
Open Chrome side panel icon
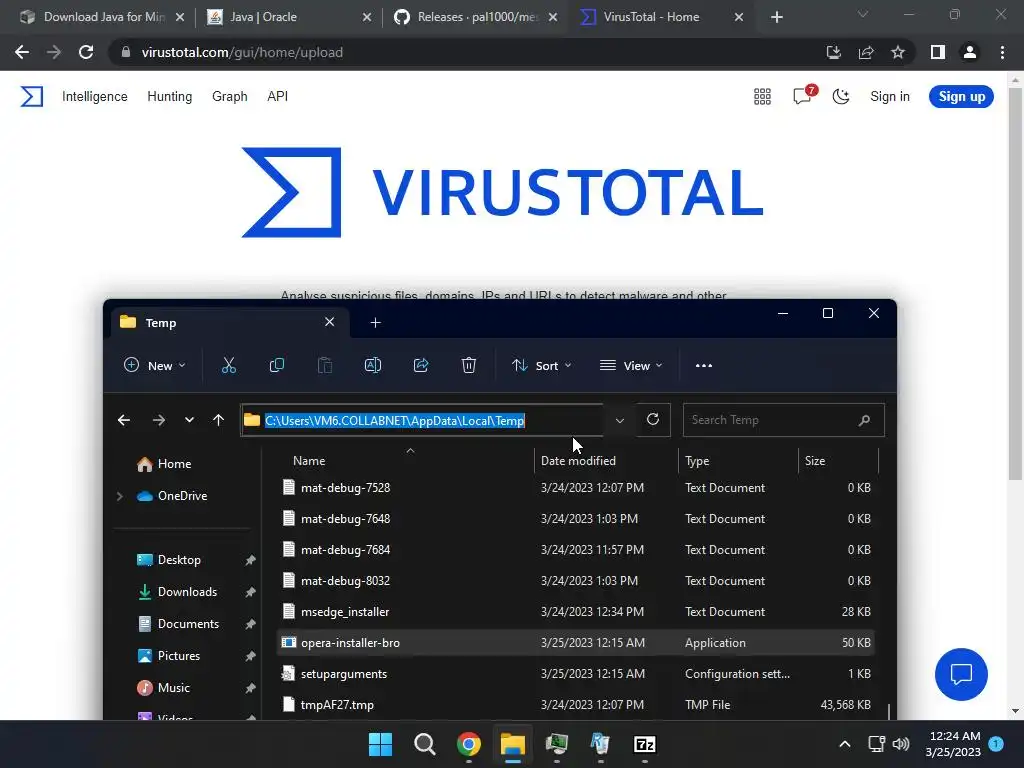pyautogui.click(x=938, y=52)
